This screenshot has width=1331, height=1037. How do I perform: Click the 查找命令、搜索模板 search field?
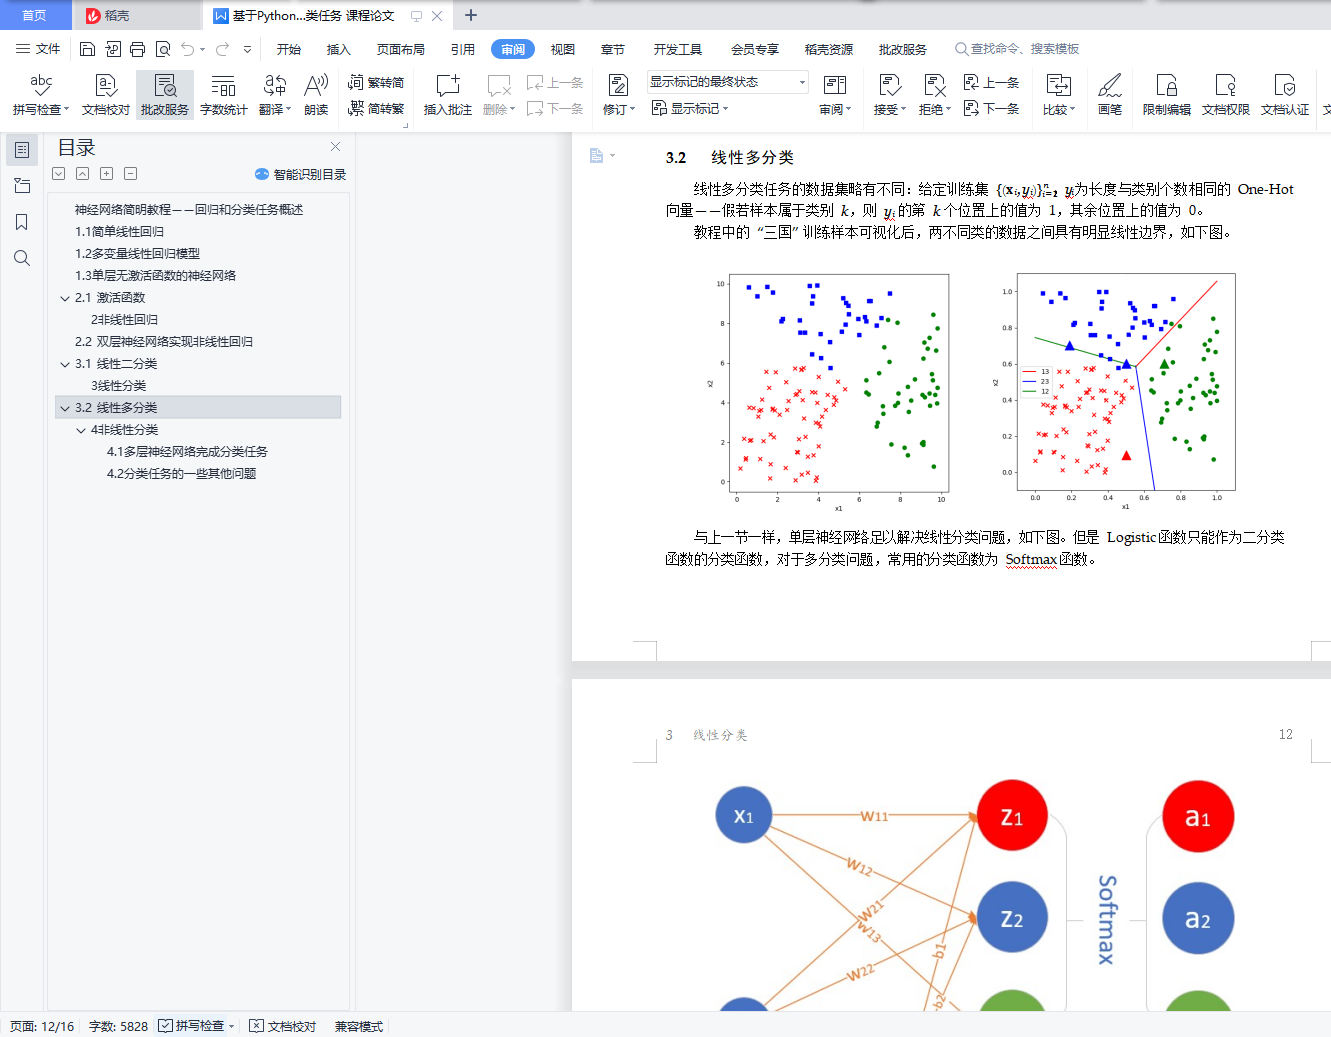coord(1017,49)
